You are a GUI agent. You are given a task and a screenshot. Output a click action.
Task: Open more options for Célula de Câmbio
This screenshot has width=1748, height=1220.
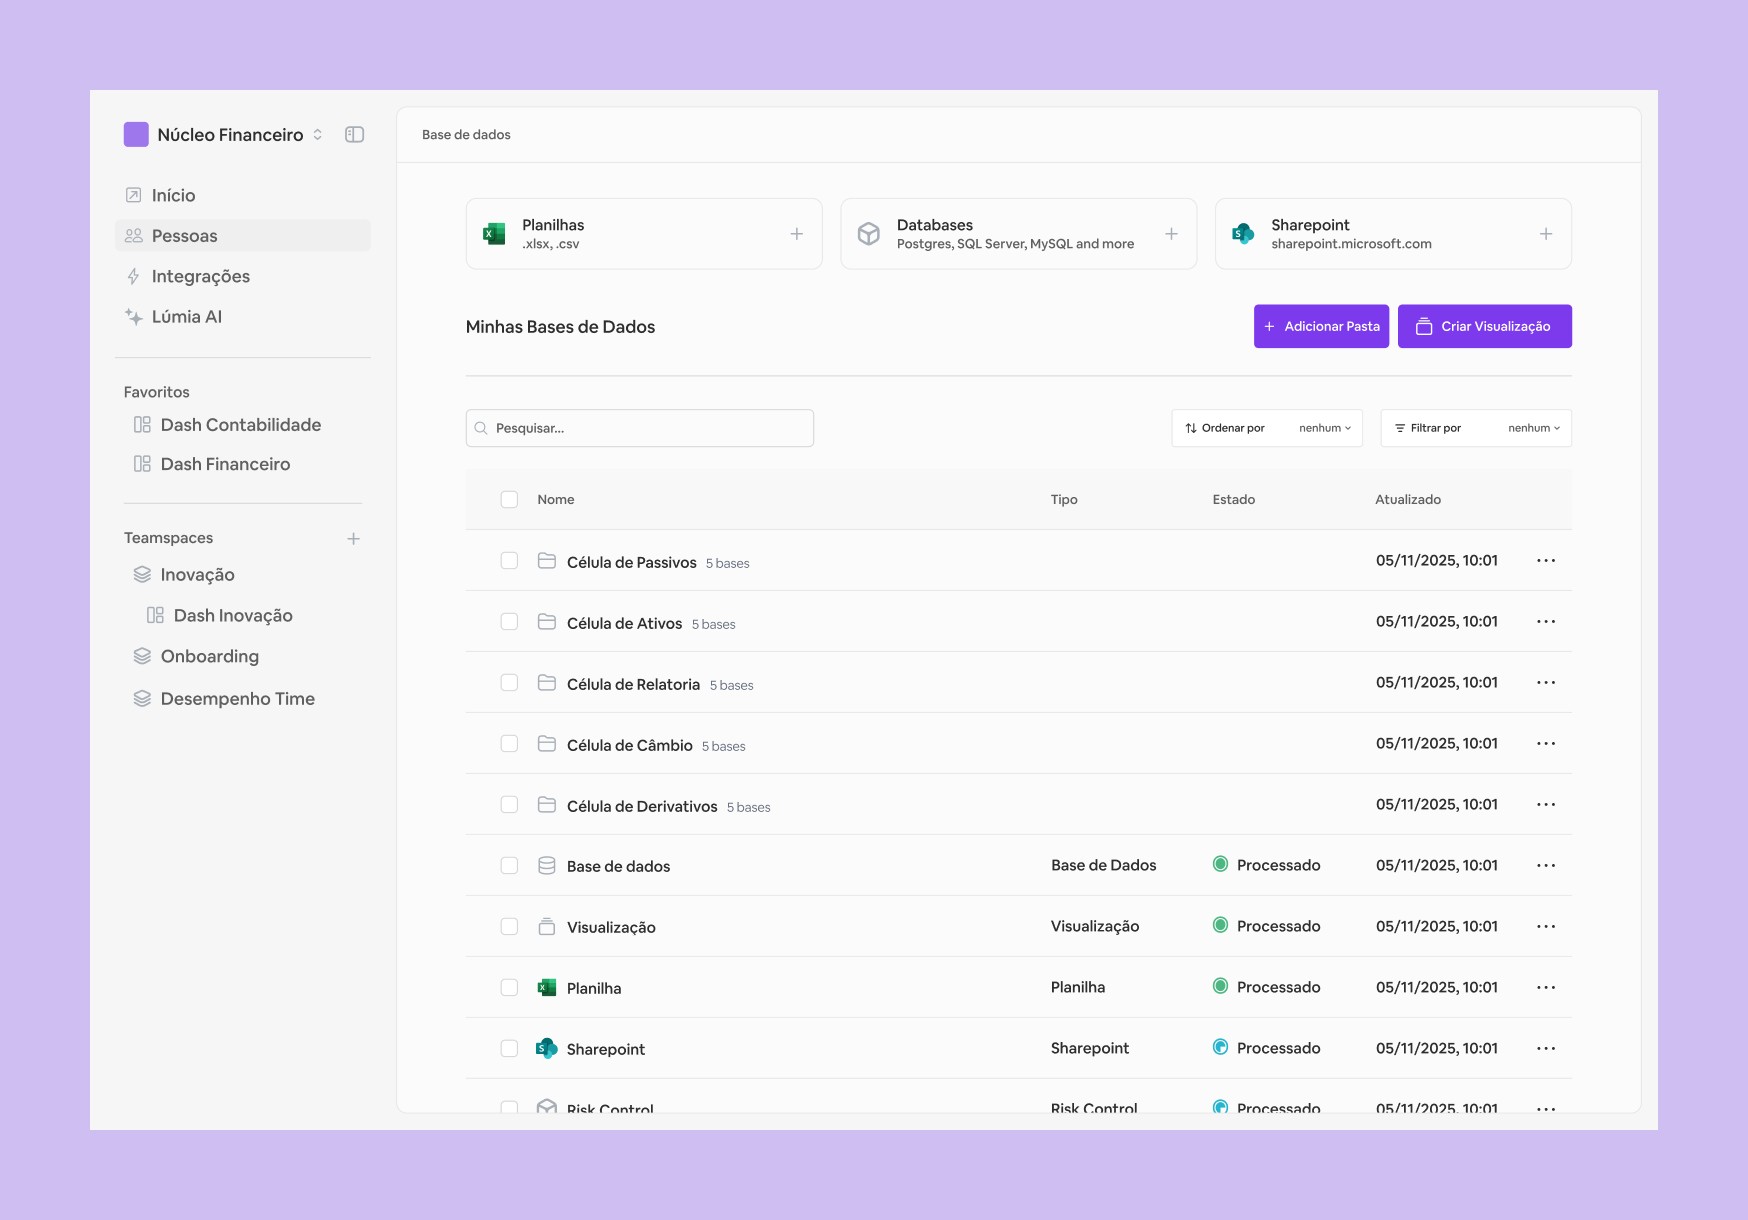[x=1546, y=744]
